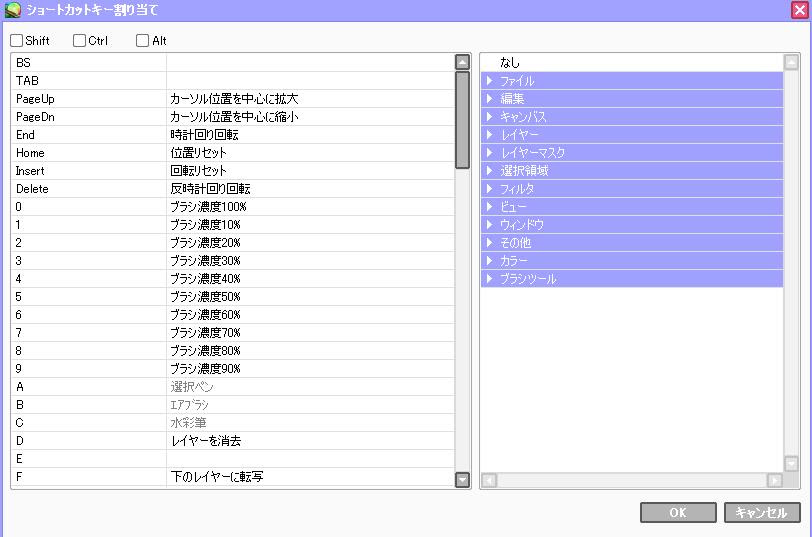Click the key list scroll-up arrow
This screenshot has height=537, width=812.
click(x=462, y=62)
